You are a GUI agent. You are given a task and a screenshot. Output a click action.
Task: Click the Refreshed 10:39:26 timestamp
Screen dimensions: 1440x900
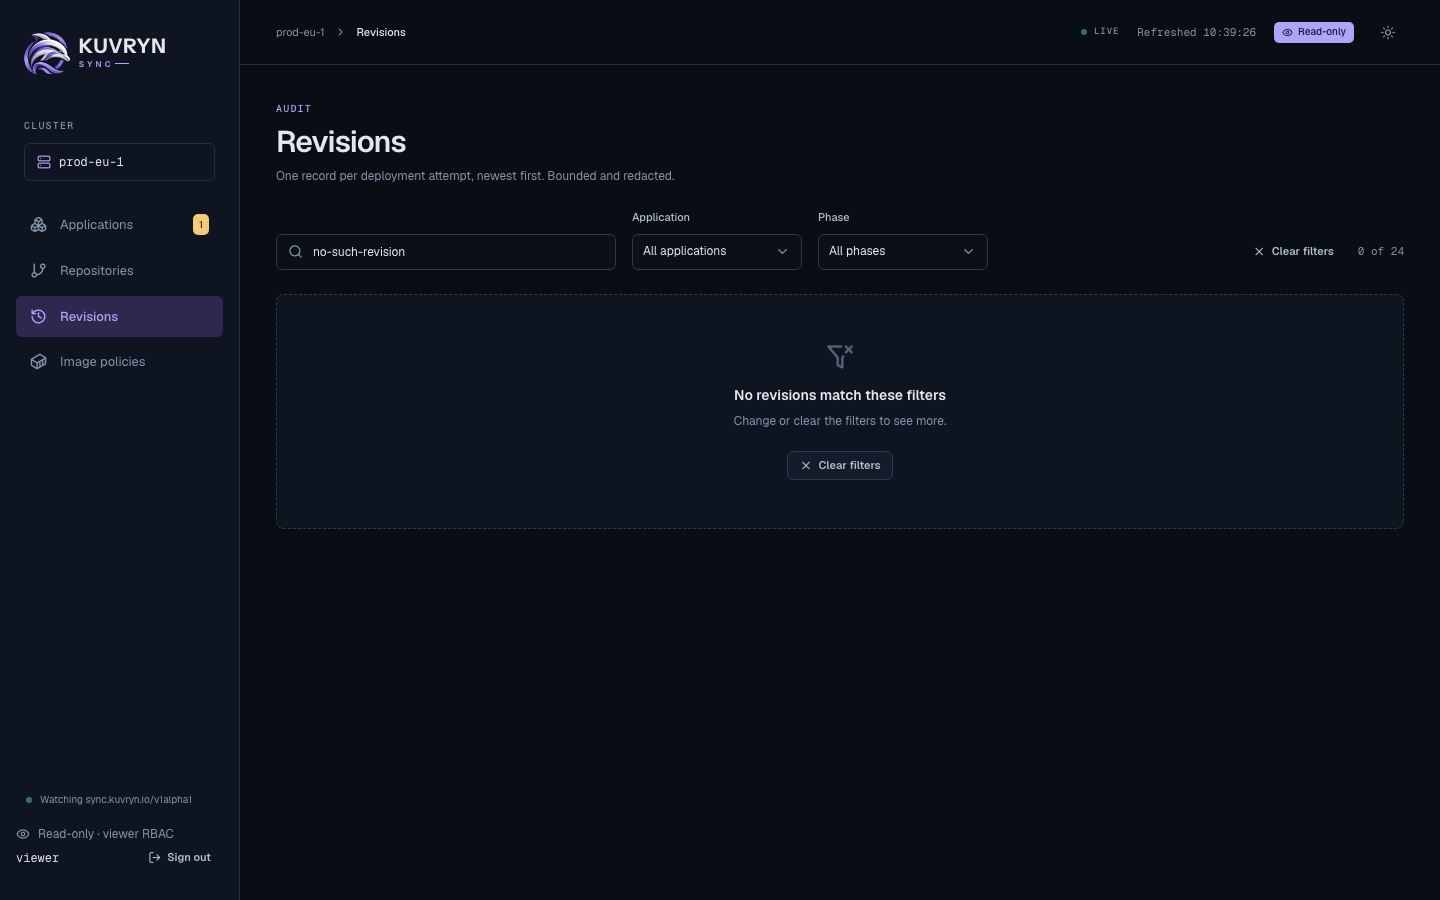pos(1196,32)
